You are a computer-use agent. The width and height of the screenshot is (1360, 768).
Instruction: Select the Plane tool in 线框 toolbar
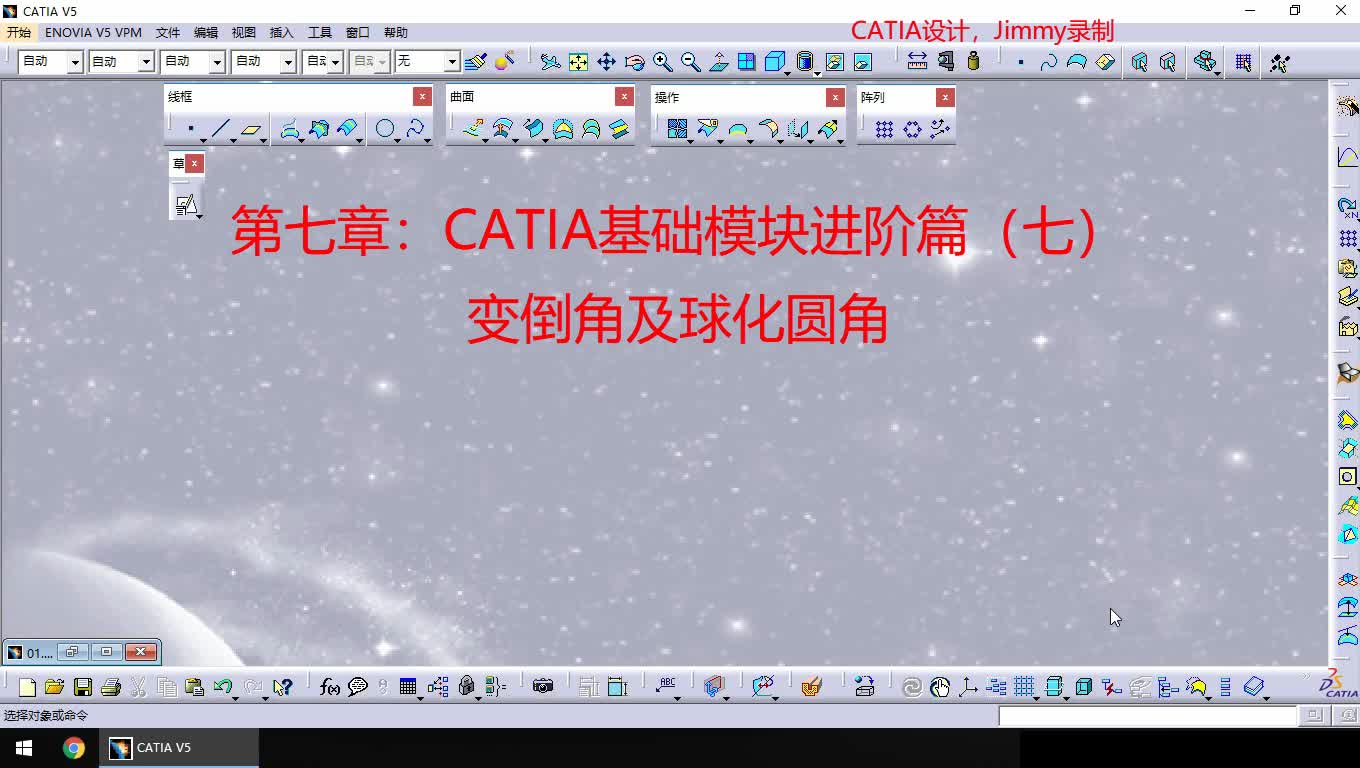coord(250,129)
